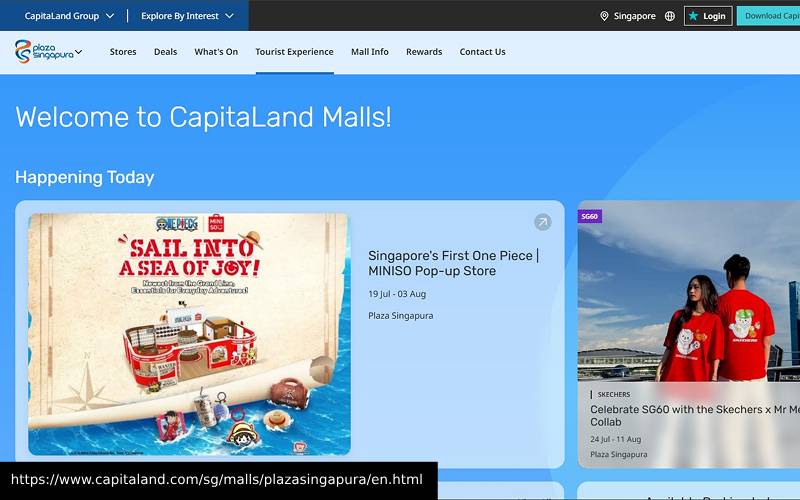The width and height of the screenshot is (800, 500).
Task: Open the mall switcher chevron beside the logo
Action: (79, 52)
